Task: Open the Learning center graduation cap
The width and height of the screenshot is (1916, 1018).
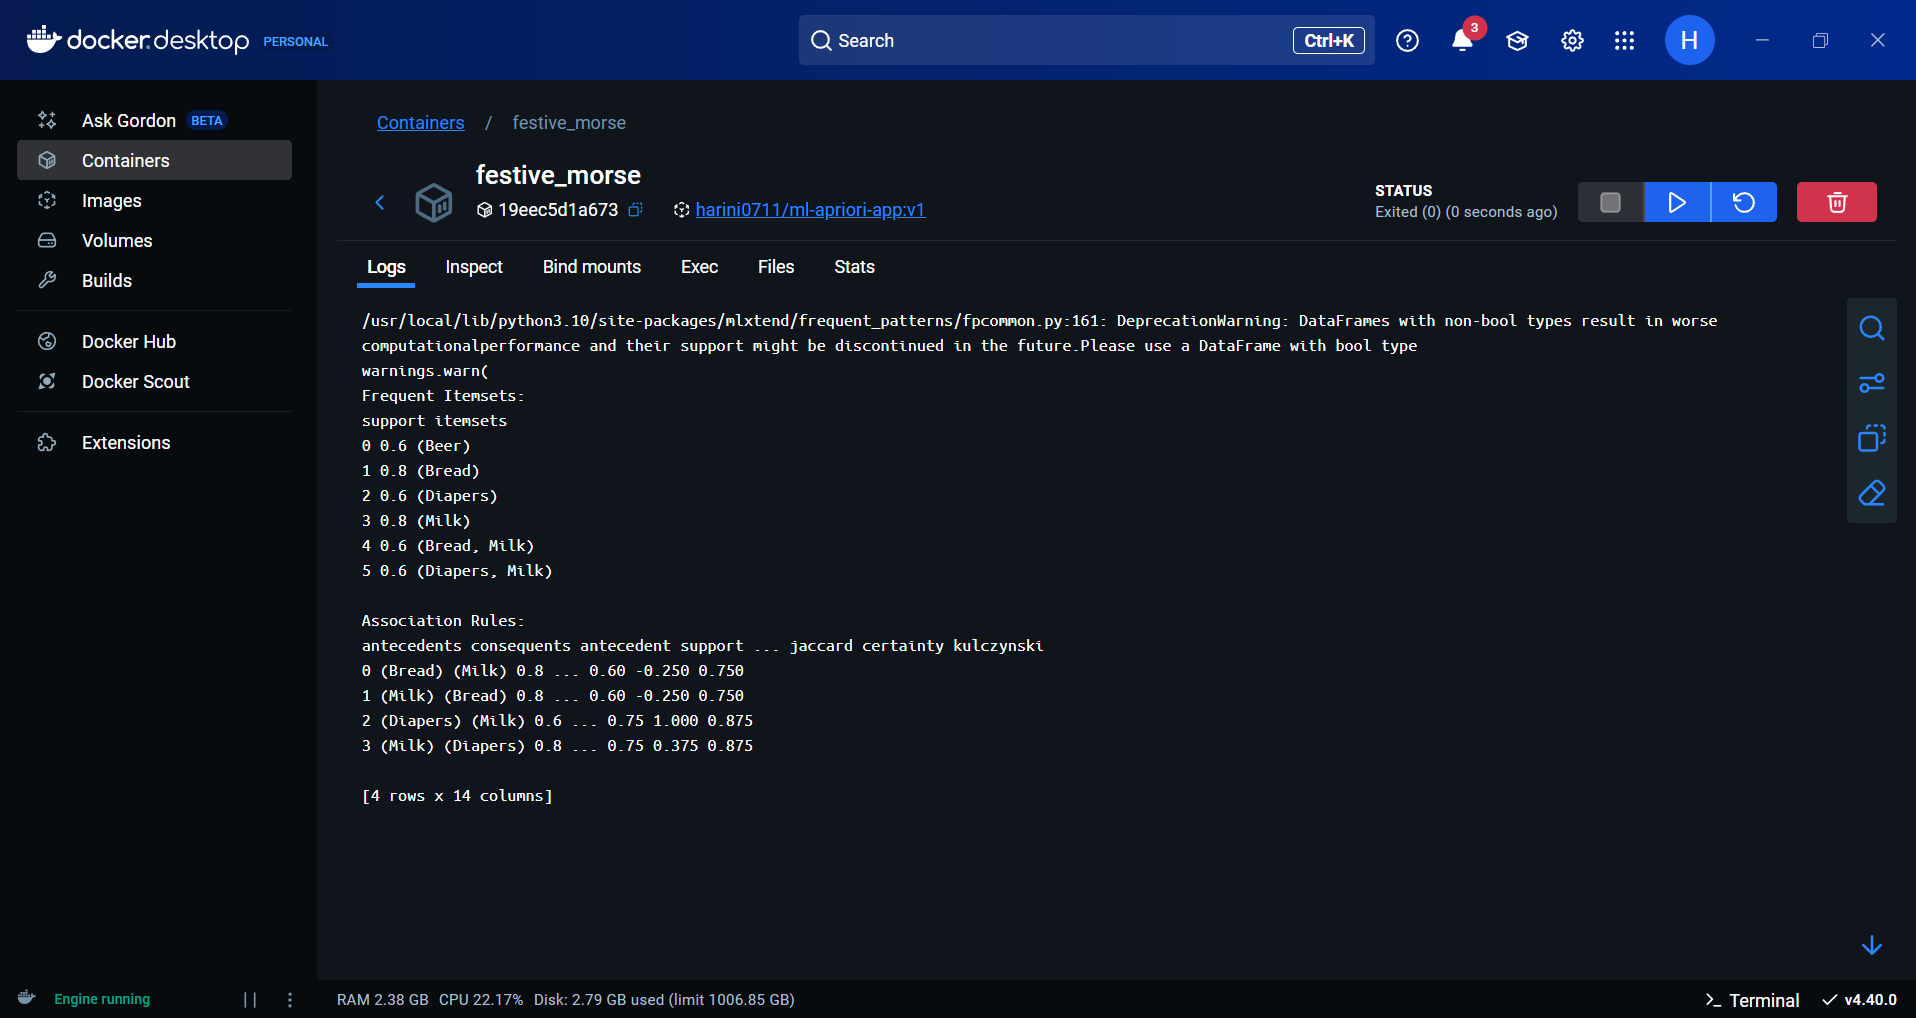Action: [1517, 40]
